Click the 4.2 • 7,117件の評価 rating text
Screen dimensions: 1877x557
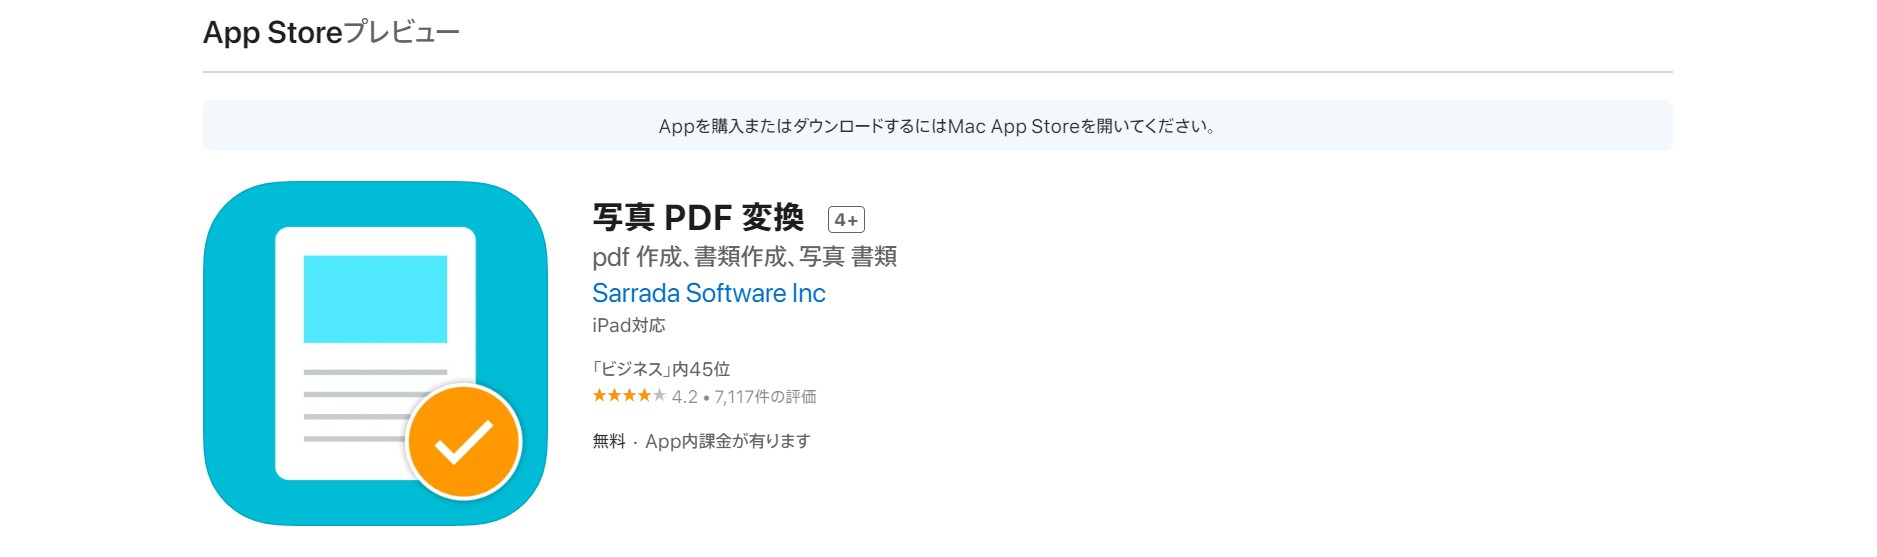point(744,397)
